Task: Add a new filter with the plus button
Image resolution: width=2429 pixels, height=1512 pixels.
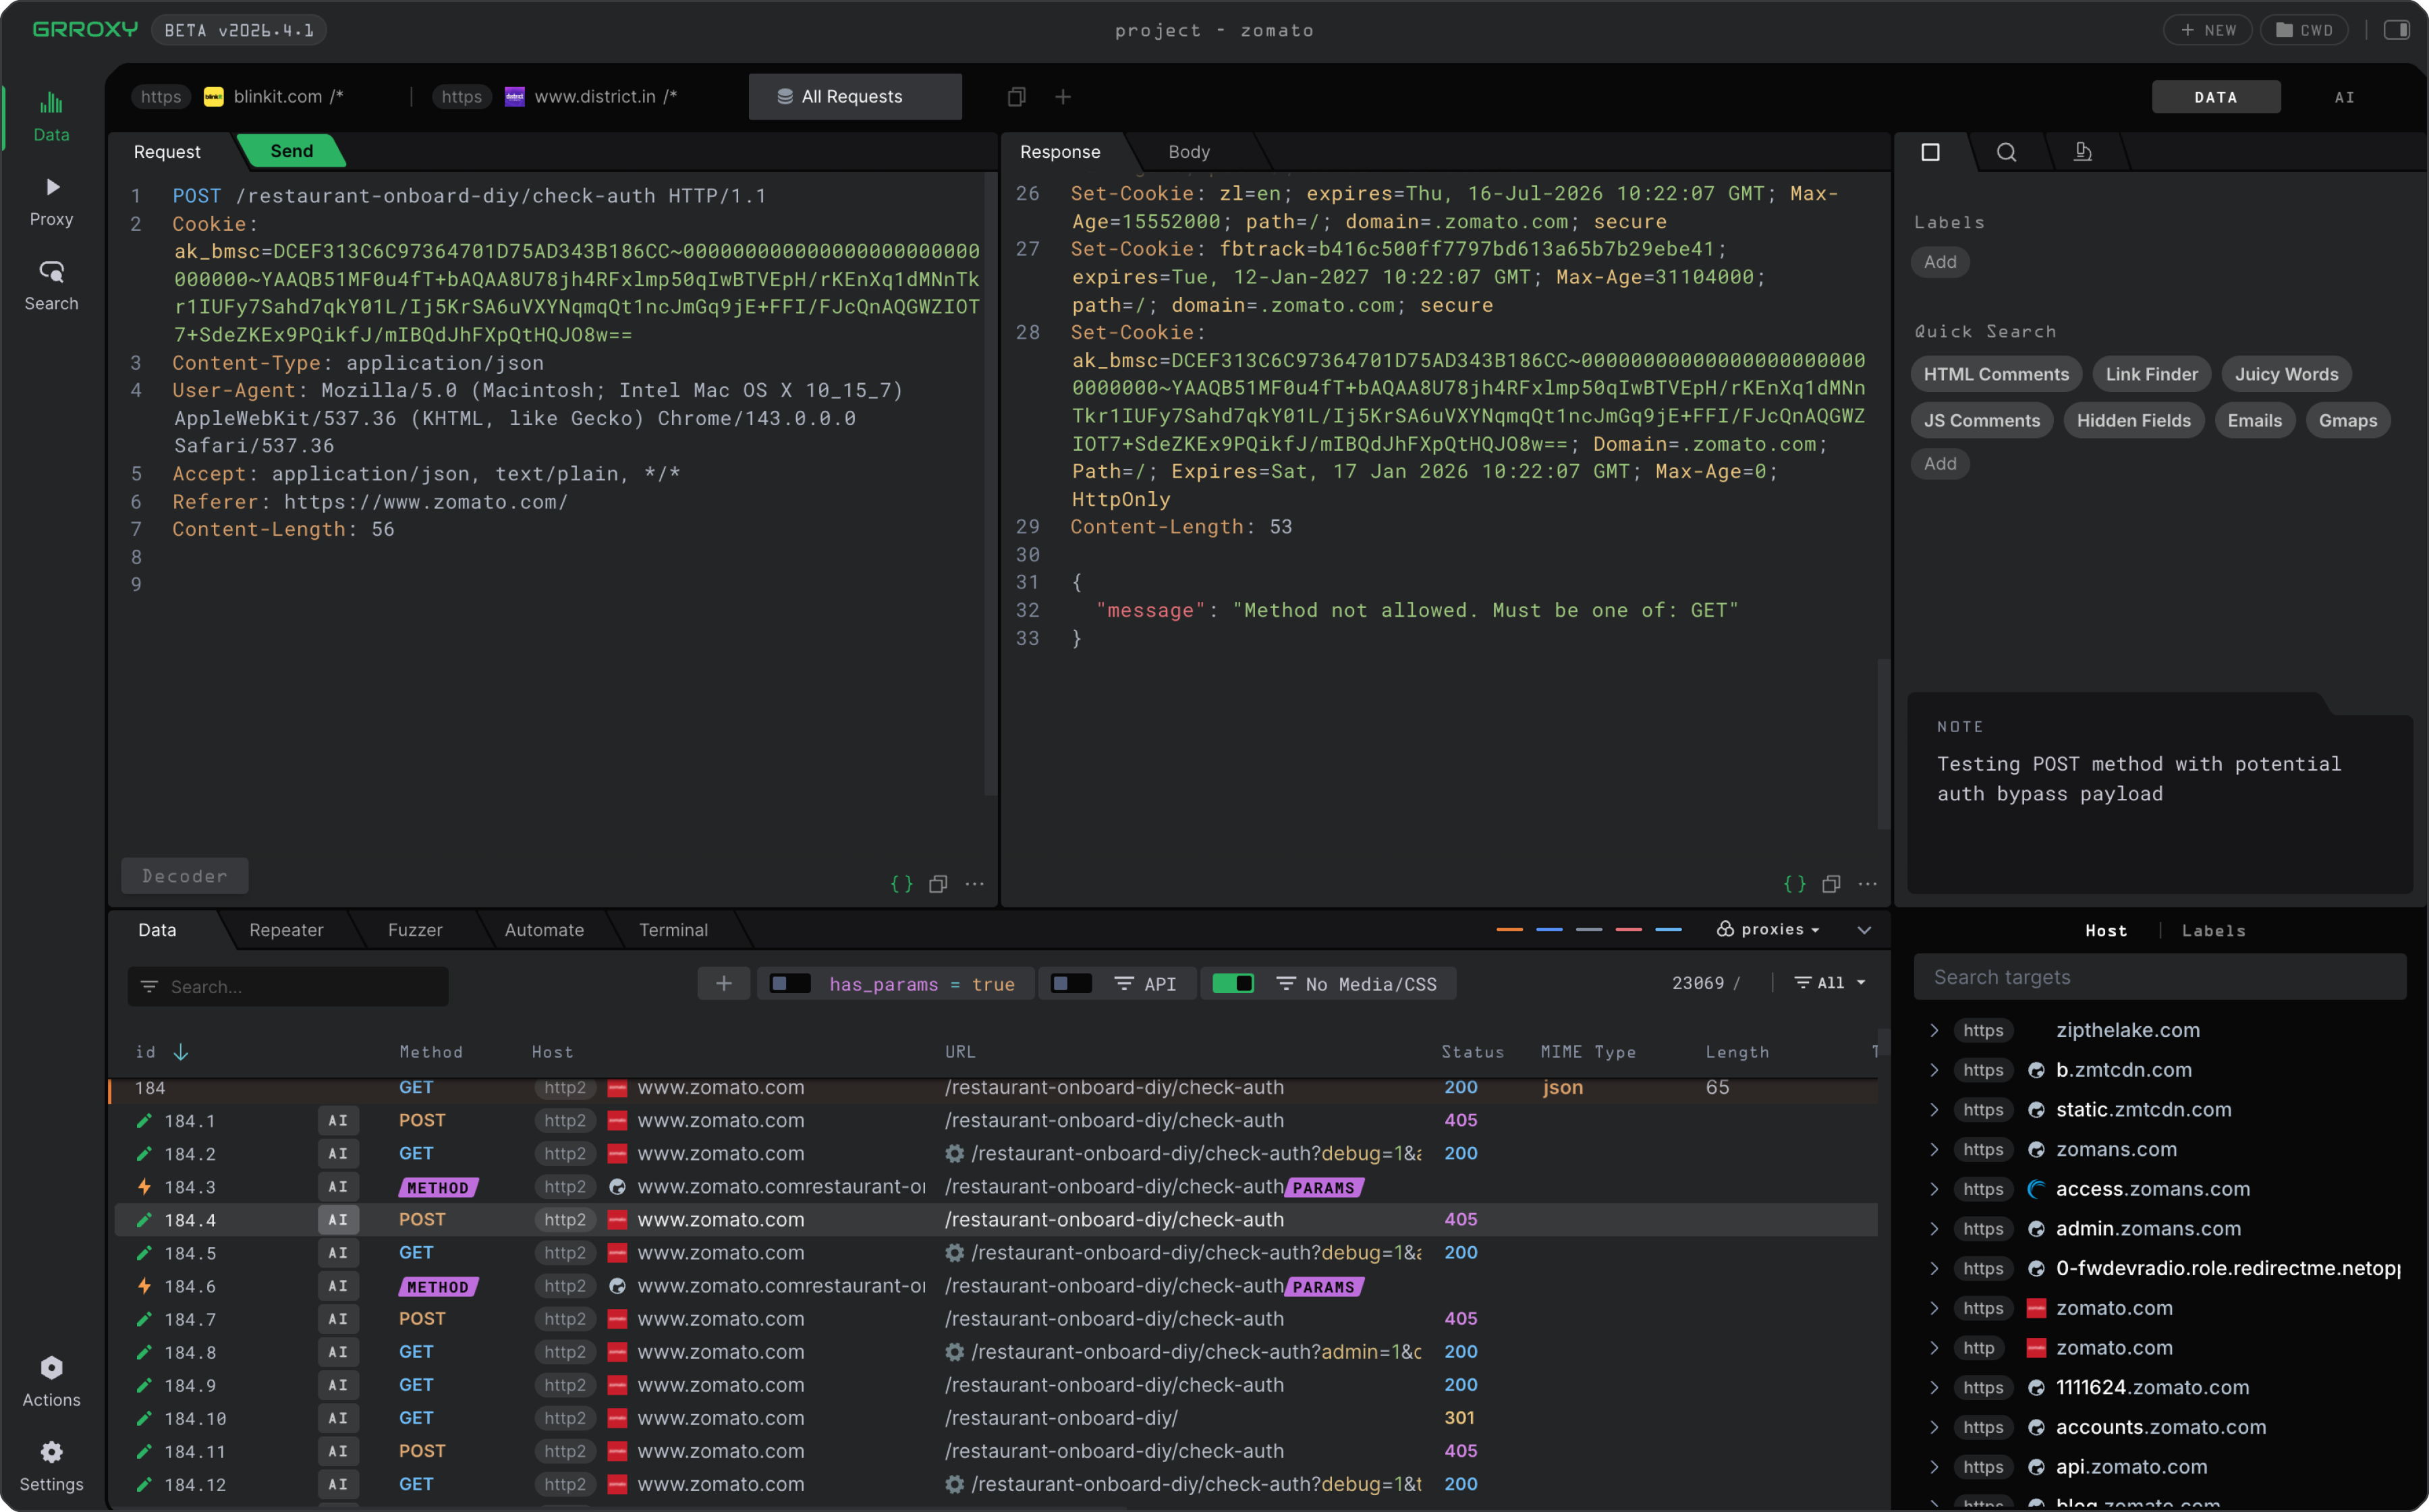Action: coord(724,984)
